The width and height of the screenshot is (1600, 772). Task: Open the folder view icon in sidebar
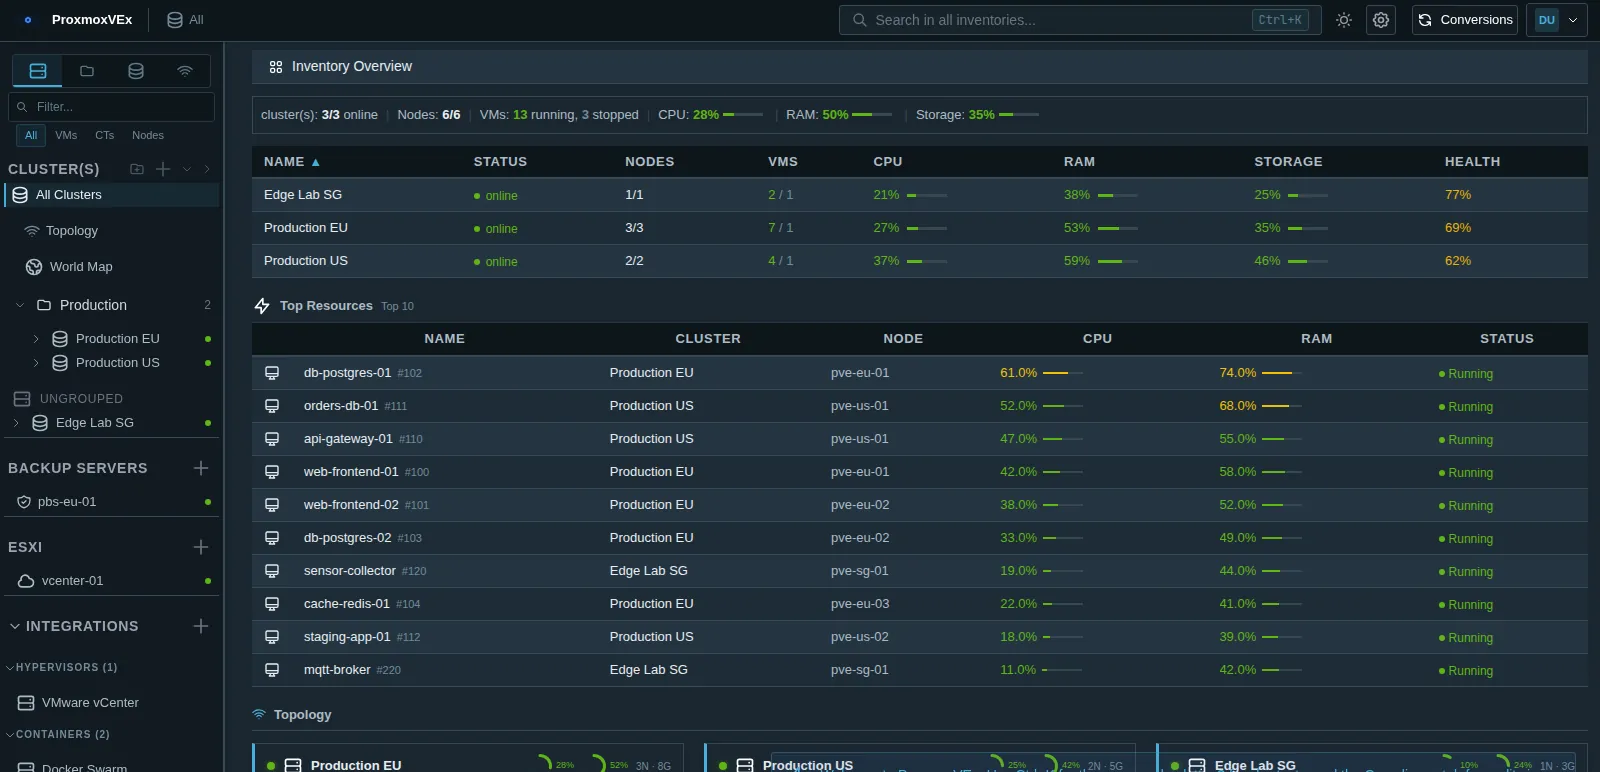(87, 71)
